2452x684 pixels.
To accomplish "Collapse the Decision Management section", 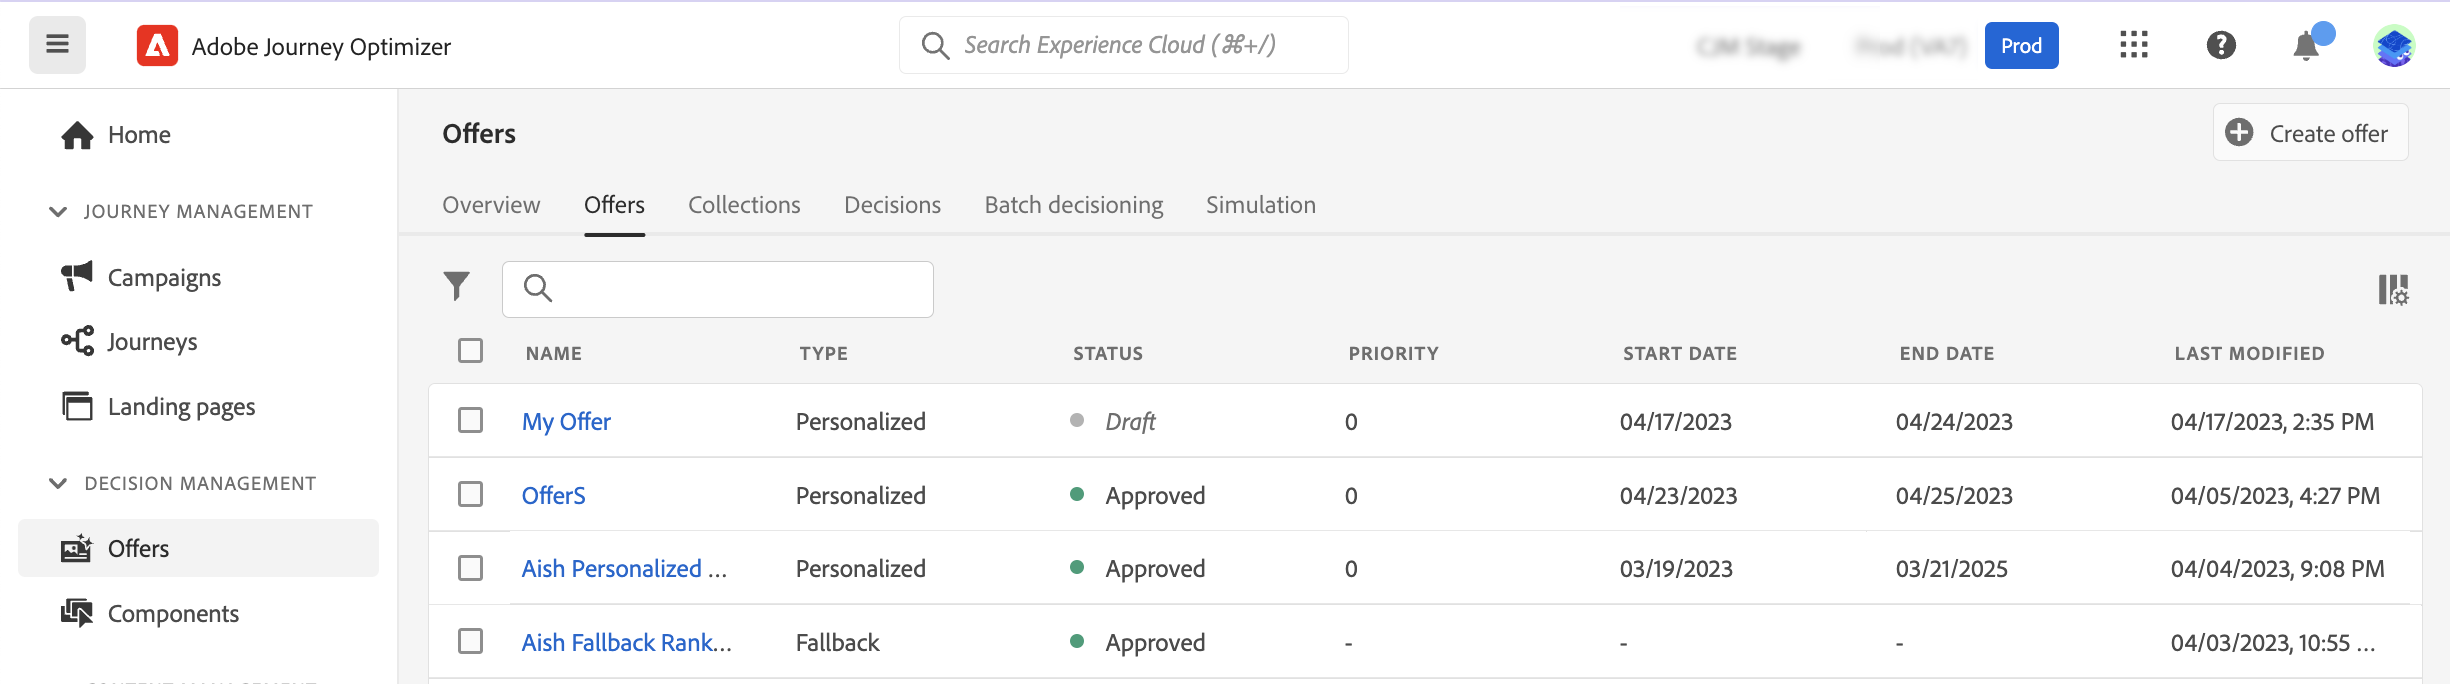I will (58, 483).
